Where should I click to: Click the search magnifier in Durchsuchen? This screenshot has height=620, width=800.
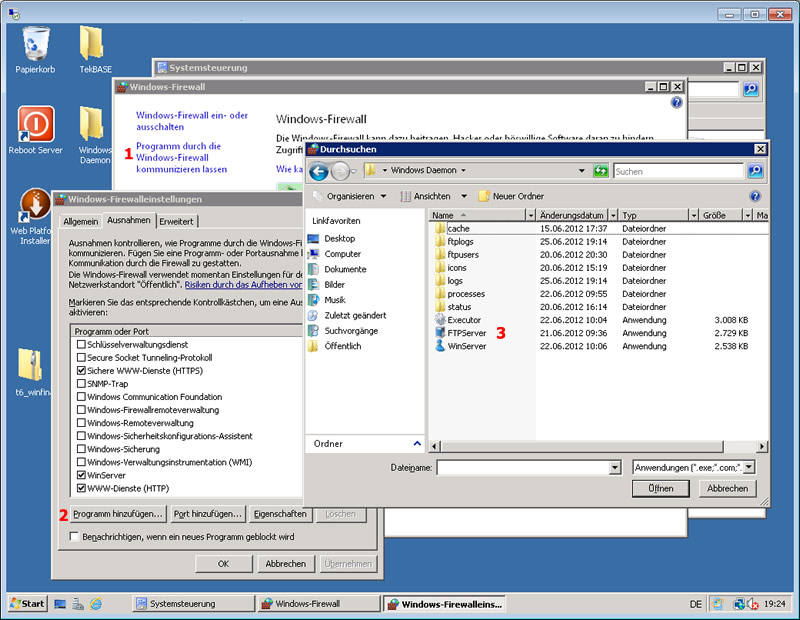pos(755,171)
